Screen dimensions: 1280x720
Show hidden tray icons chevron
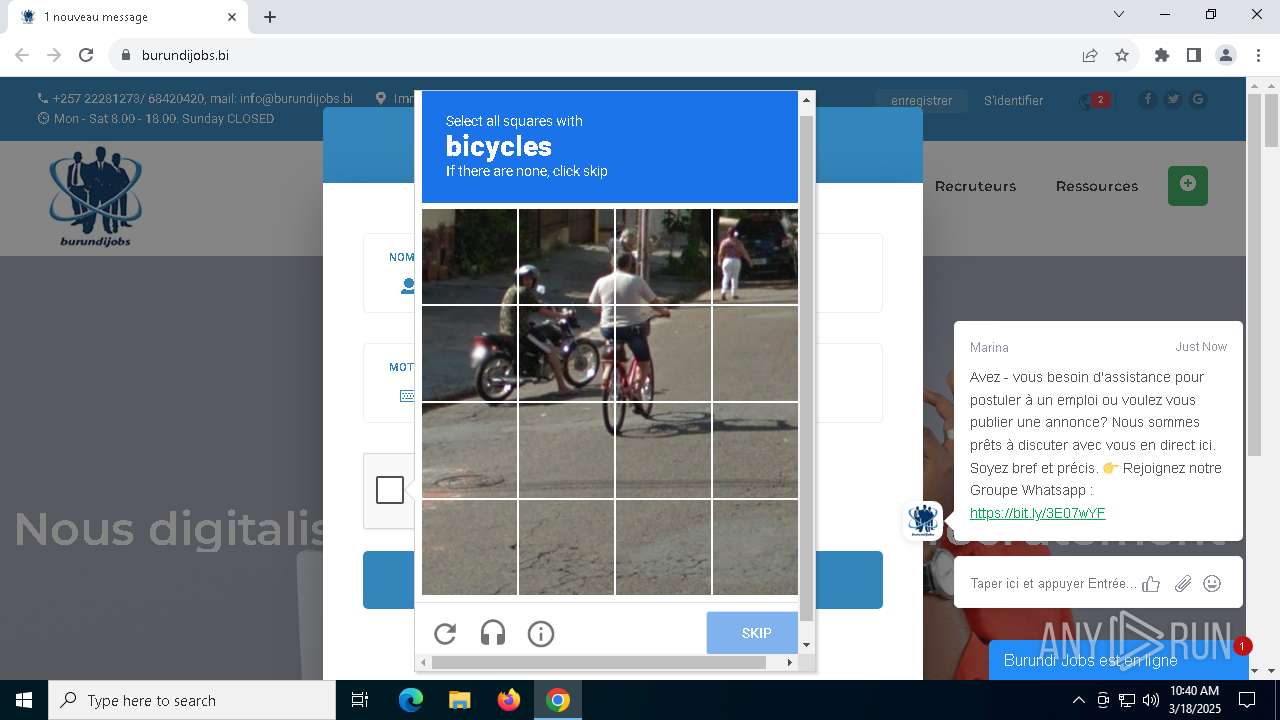coord(1078,700)
